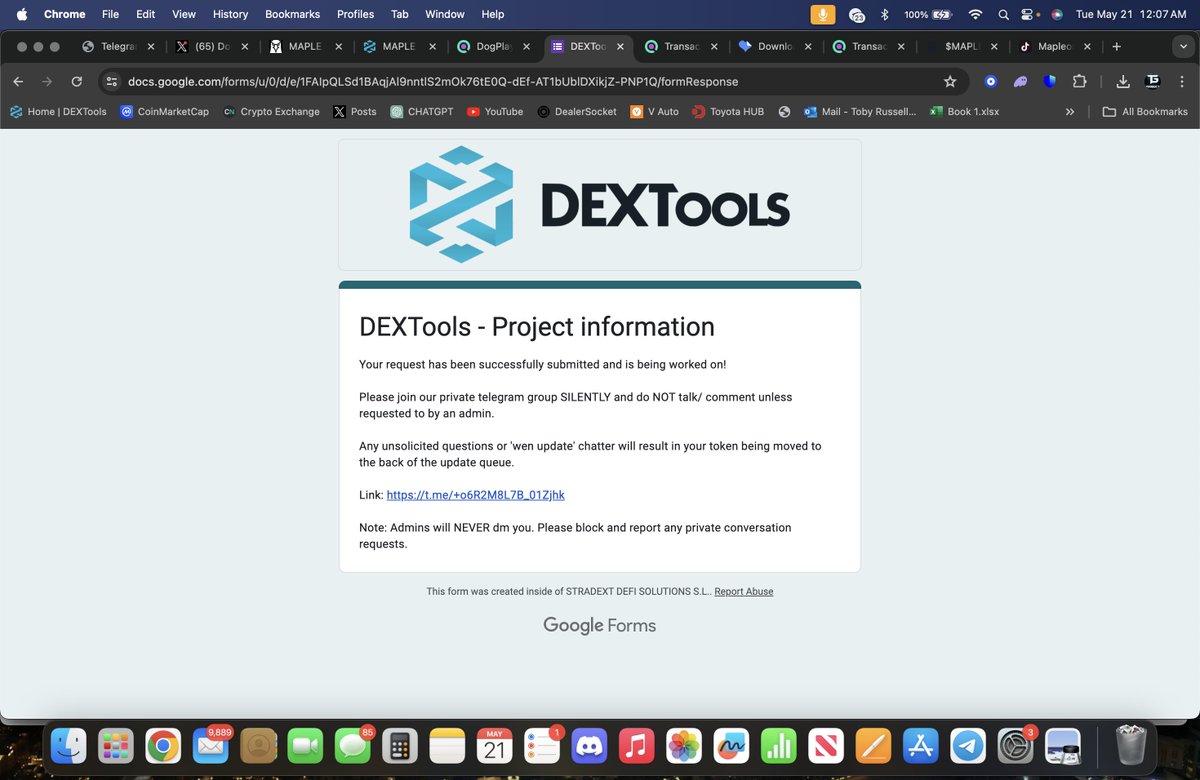Screen dimensions: 1200x780
Task: Open a new tab with plus button
Action: pyautogui.click(x=1117, y=46)
